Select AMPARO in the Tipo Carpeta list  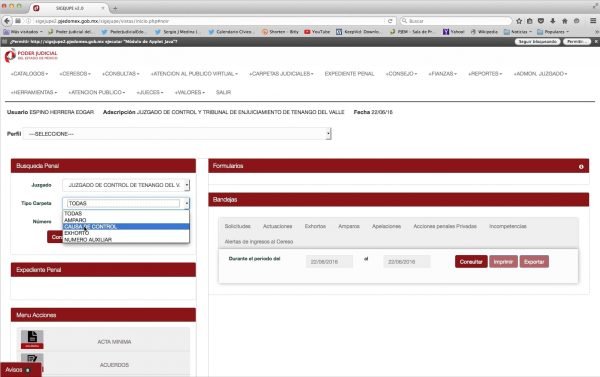126,220
